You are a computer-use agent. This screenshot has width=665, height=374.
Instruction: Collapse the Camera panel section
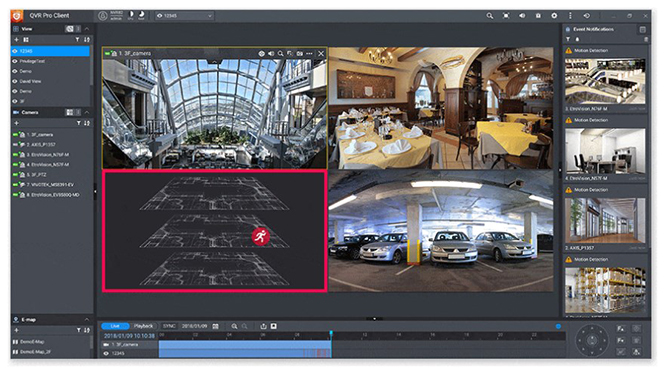click(x=87, y=112)
